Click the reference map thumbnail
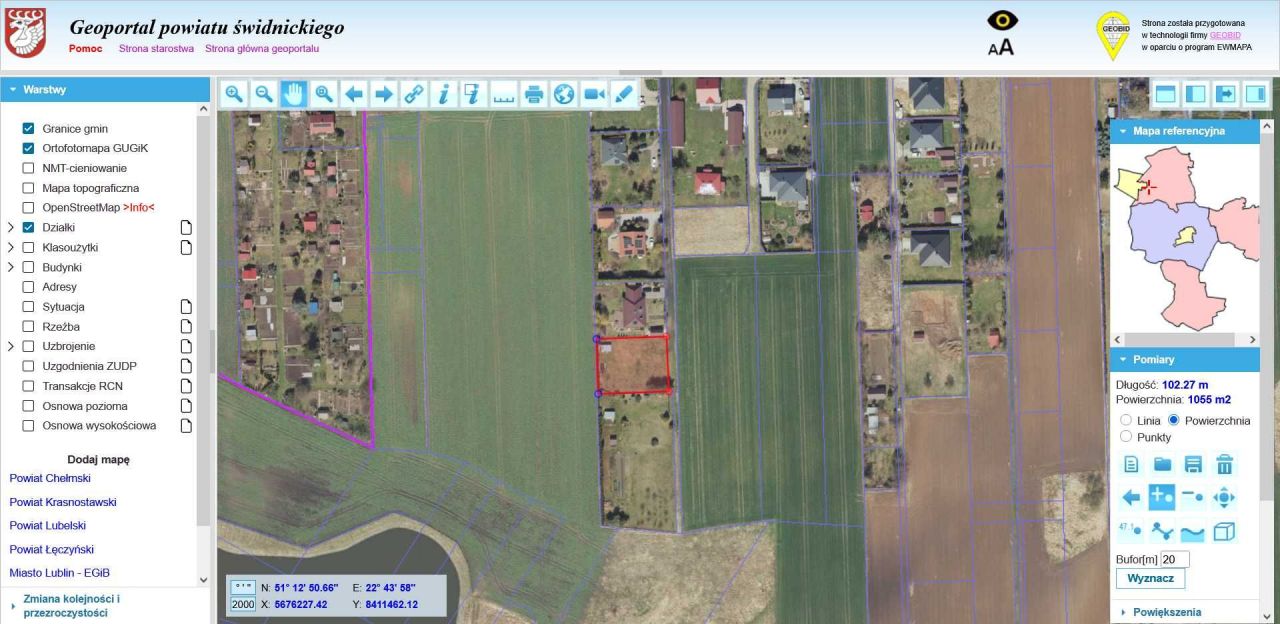The height and width of the screenshot is (624, 1280). 1184,238
